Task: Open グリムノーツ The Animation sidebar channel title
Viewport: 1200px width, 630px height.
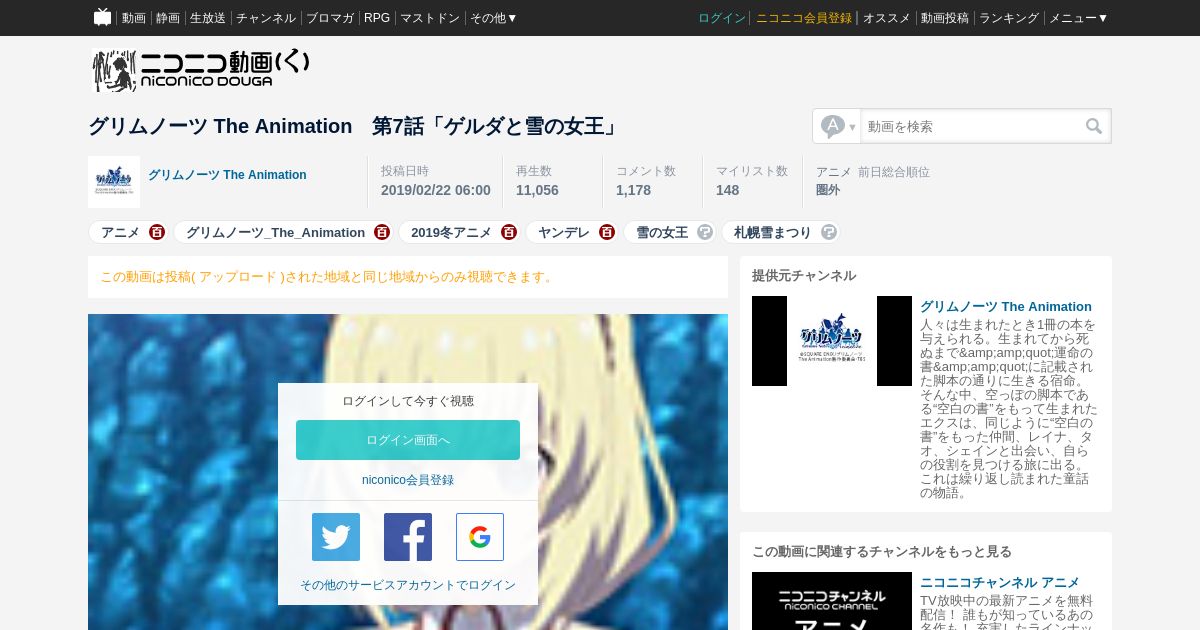Action: pyautogui.click(x=1006, y=307)
